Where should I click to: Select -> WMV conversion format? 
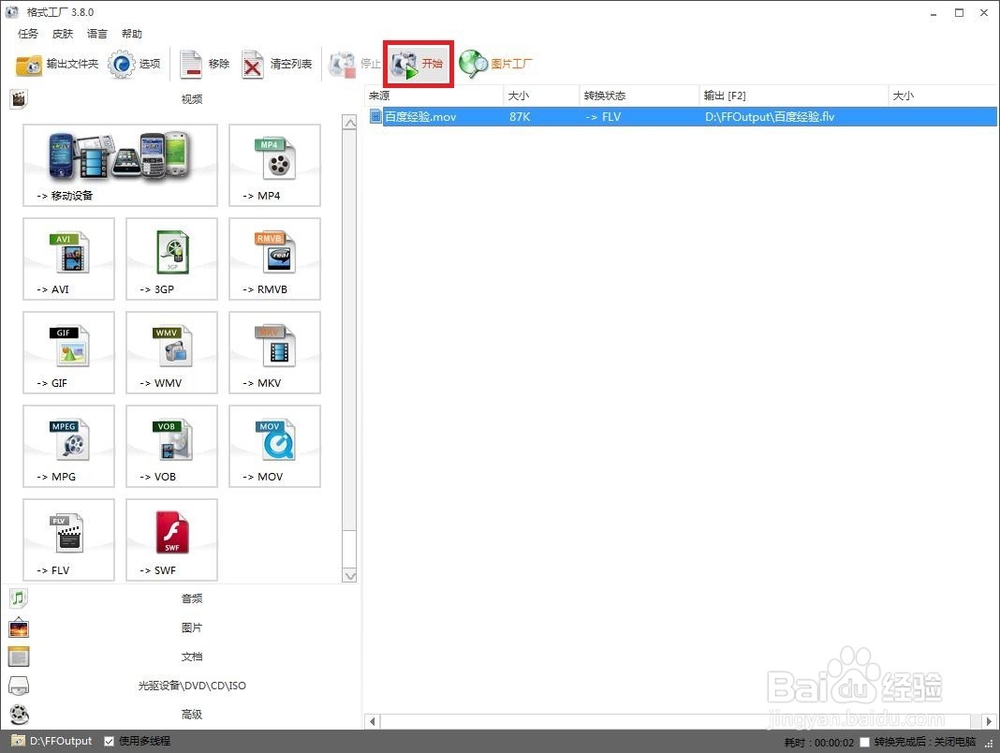pos(172,353)
